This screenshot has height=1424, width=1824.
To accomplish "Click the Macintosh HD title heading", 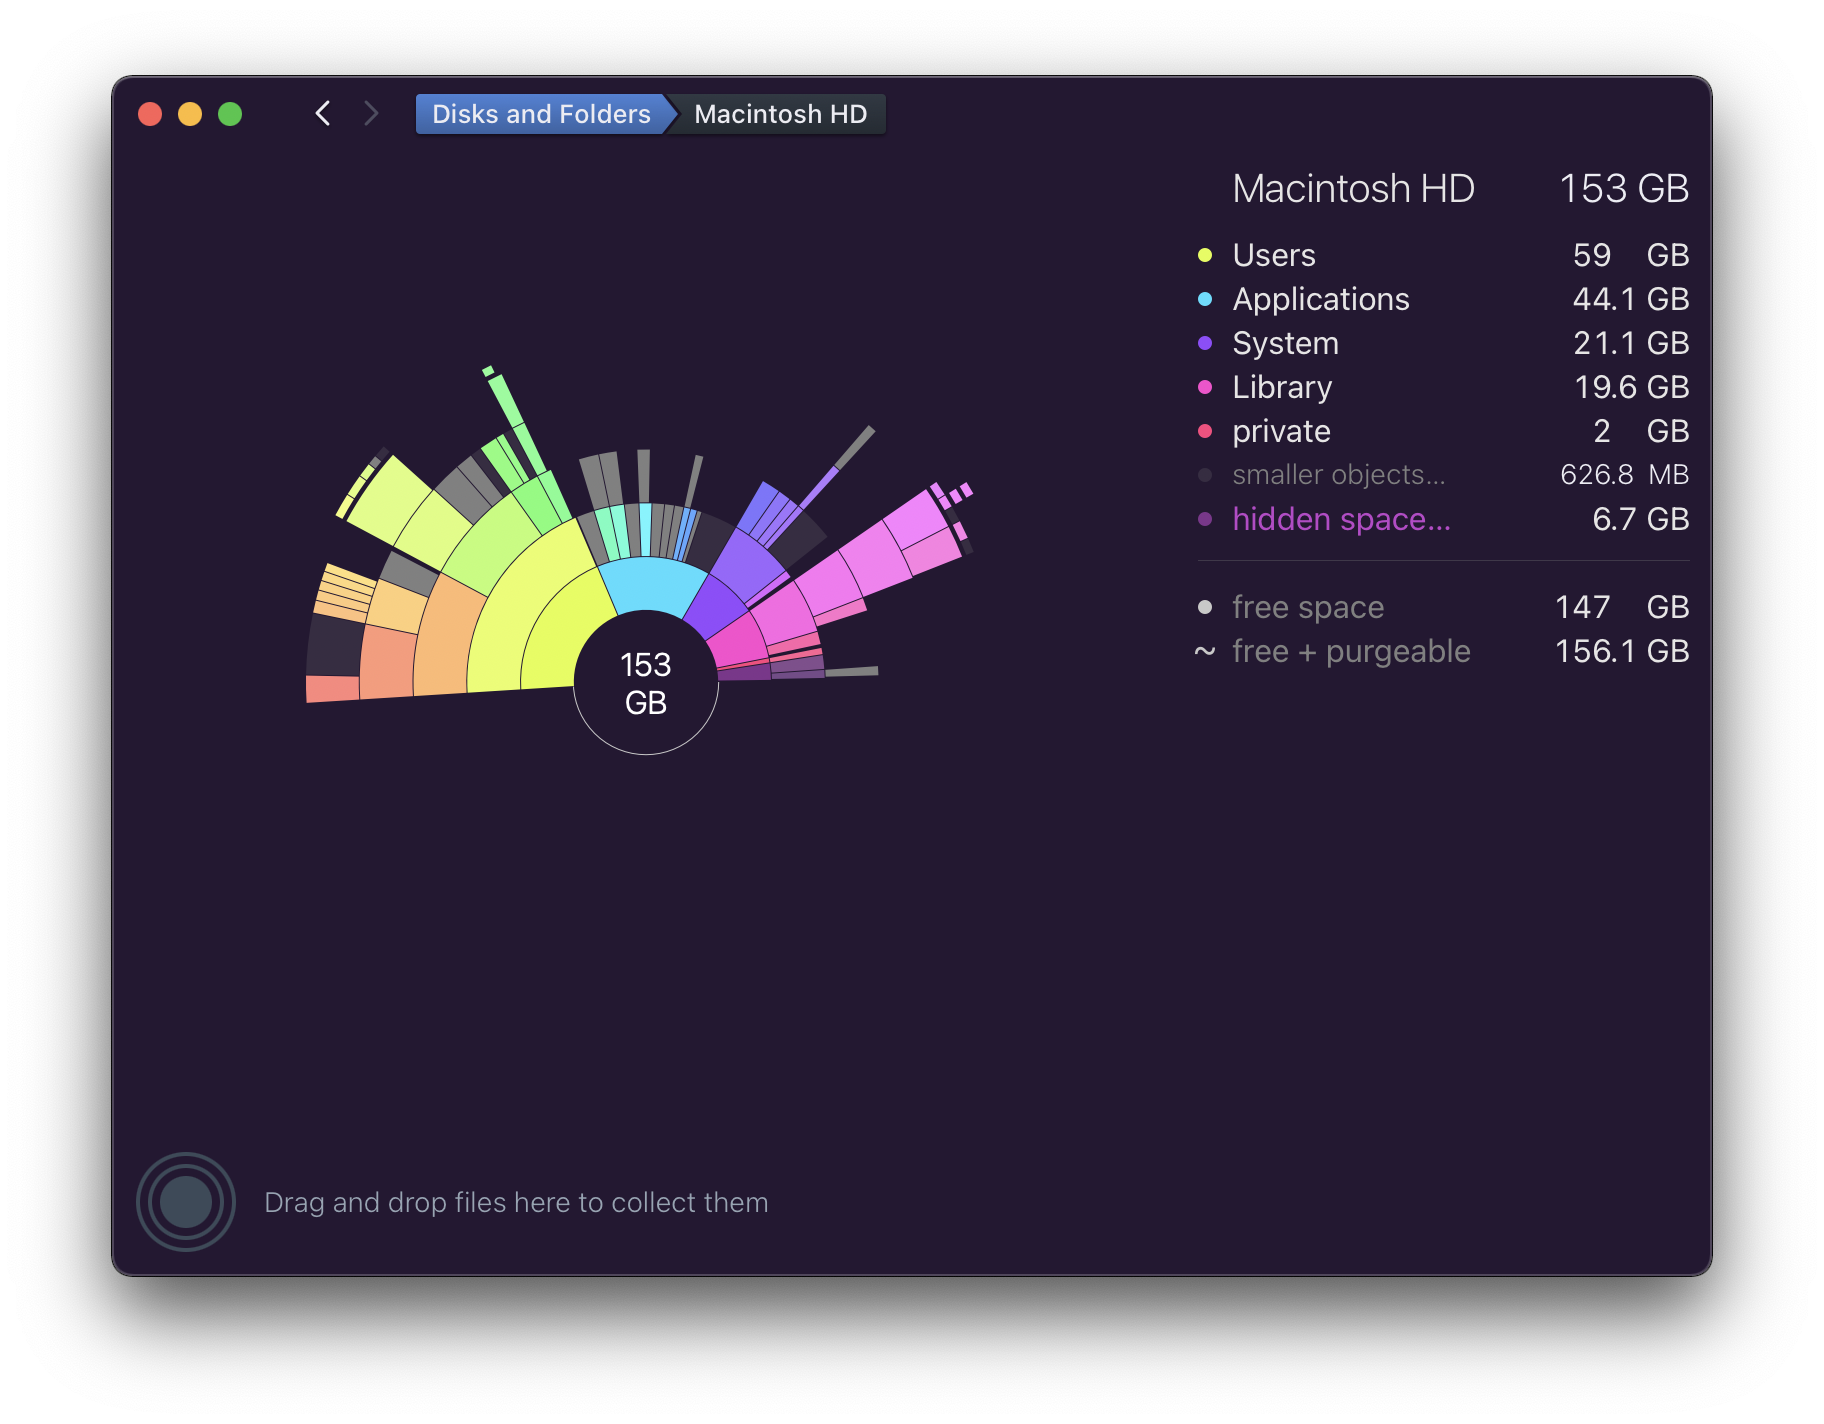I will (x=1353, y=188).
